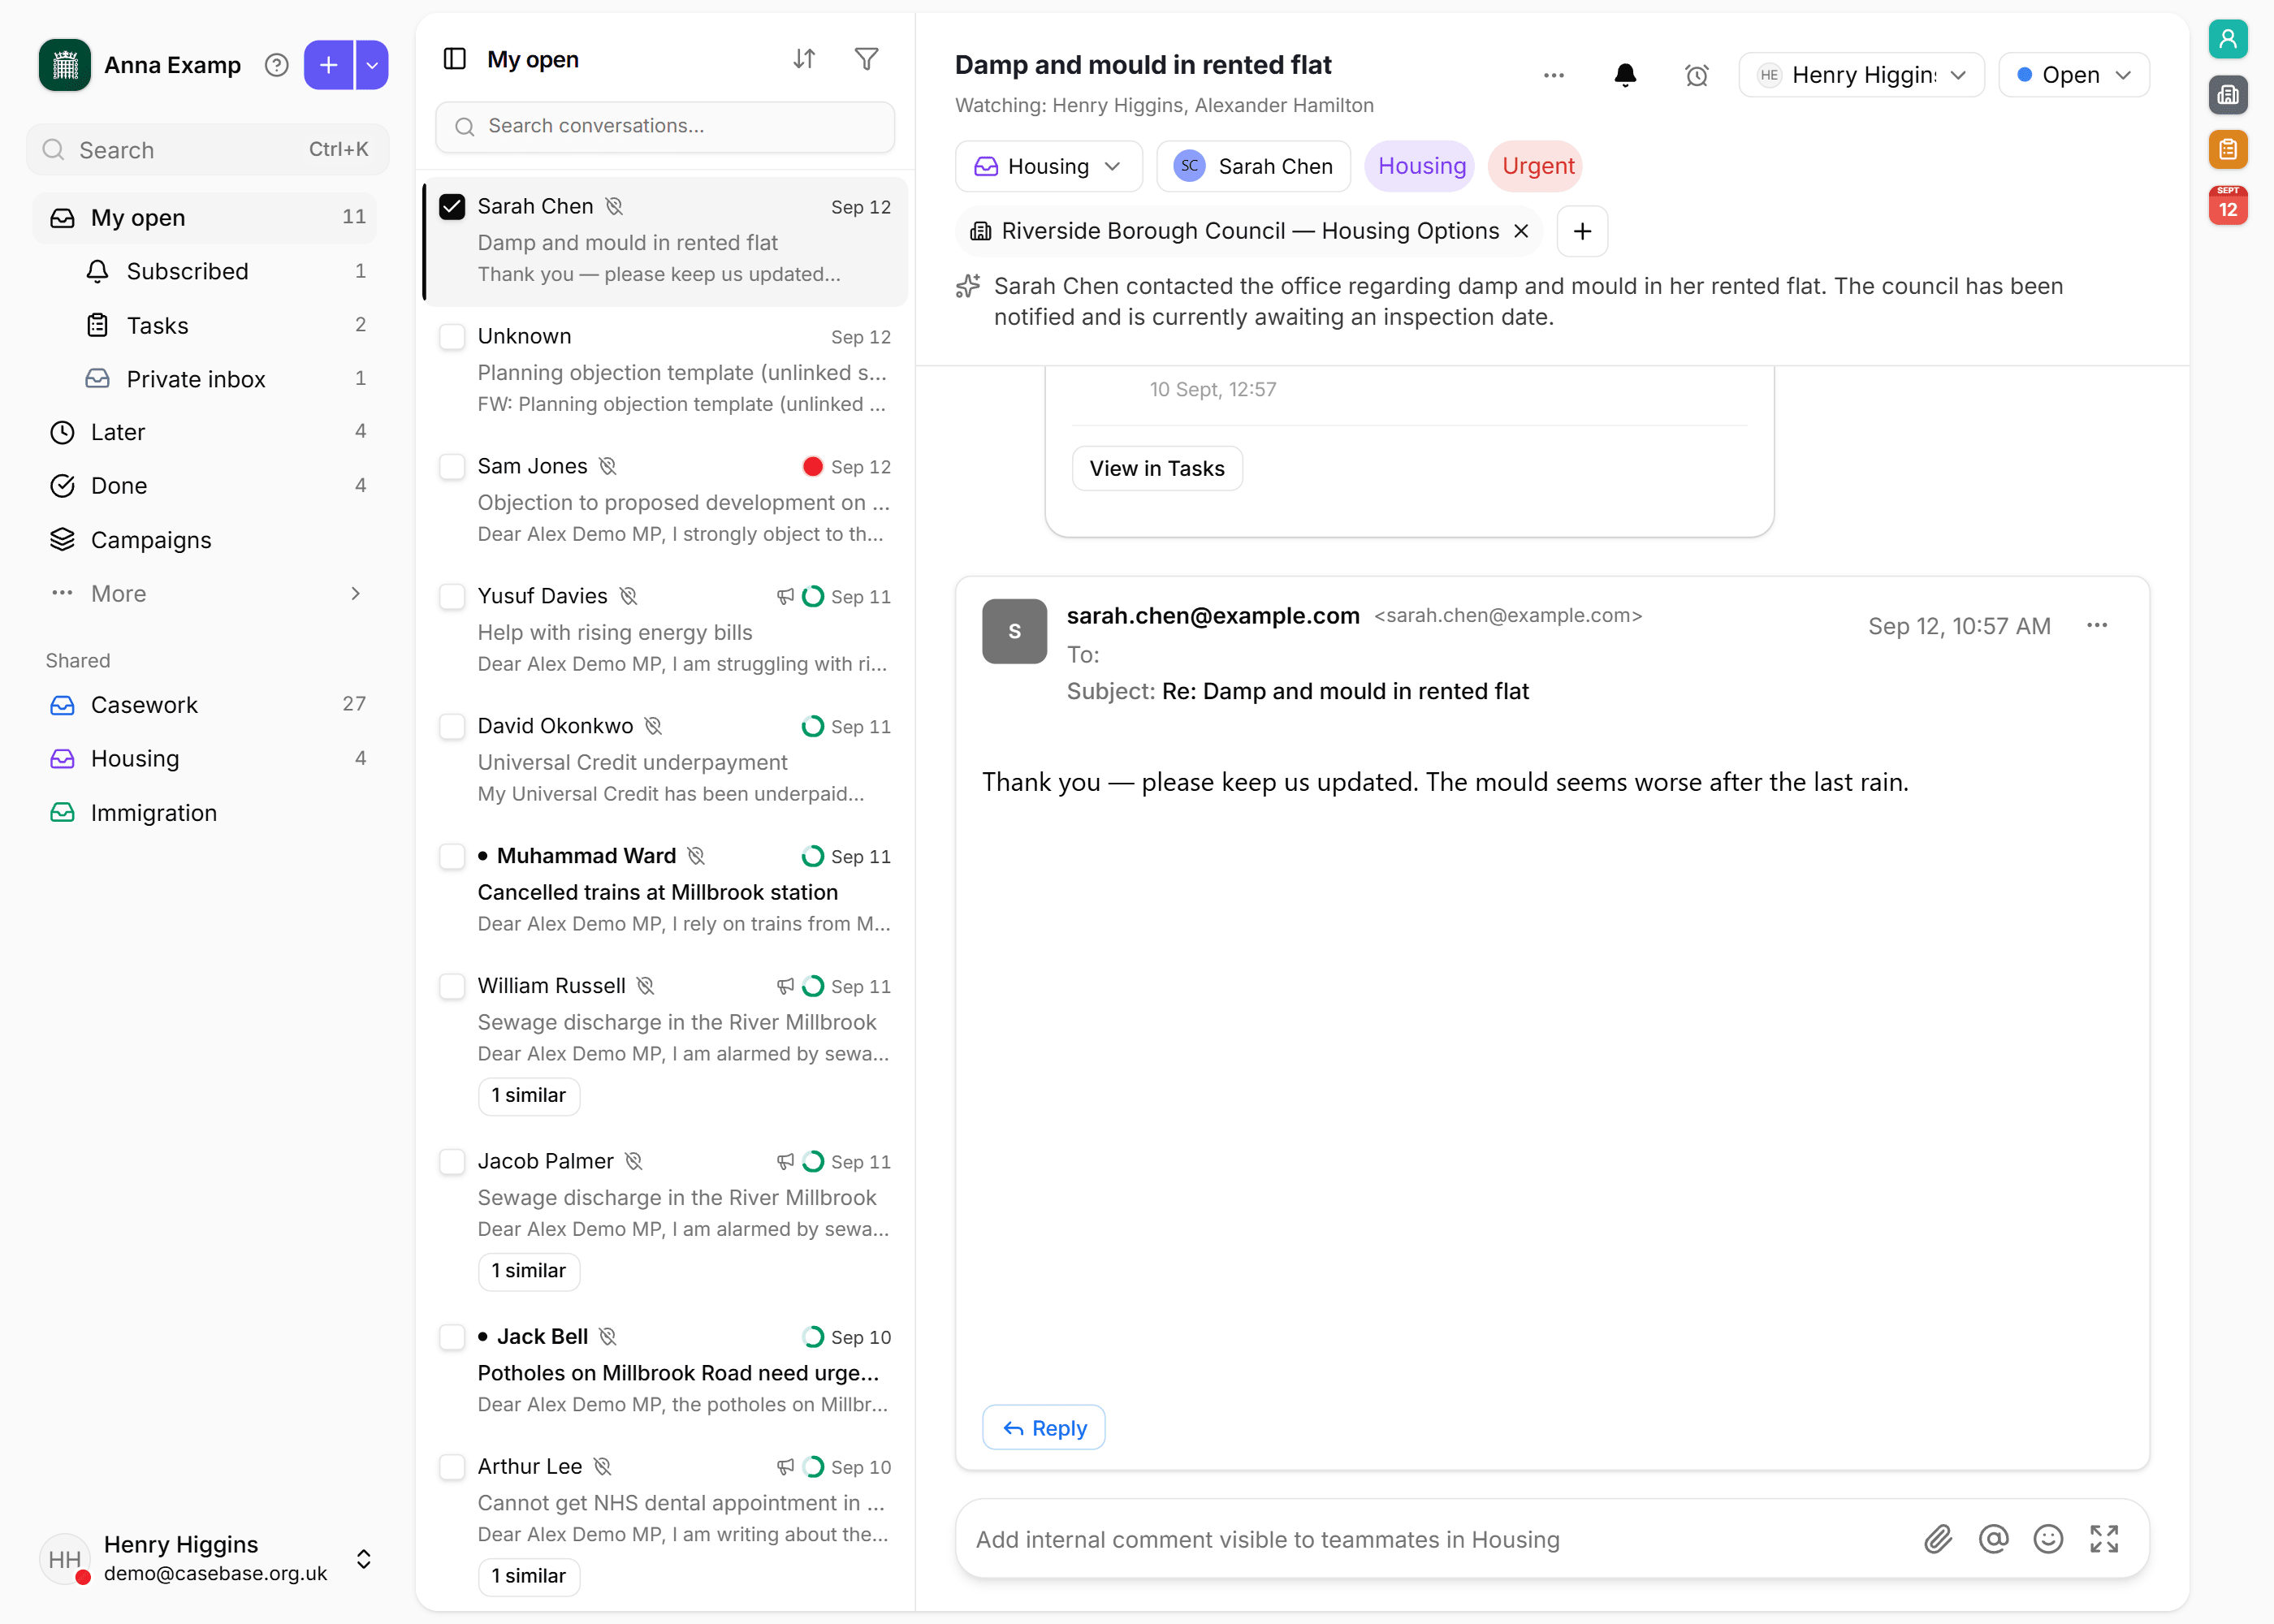The width and height of the screenshot is (2274, 1624).
Task: Open the conversation filter funnel icon
Action: tap(867, 59)
